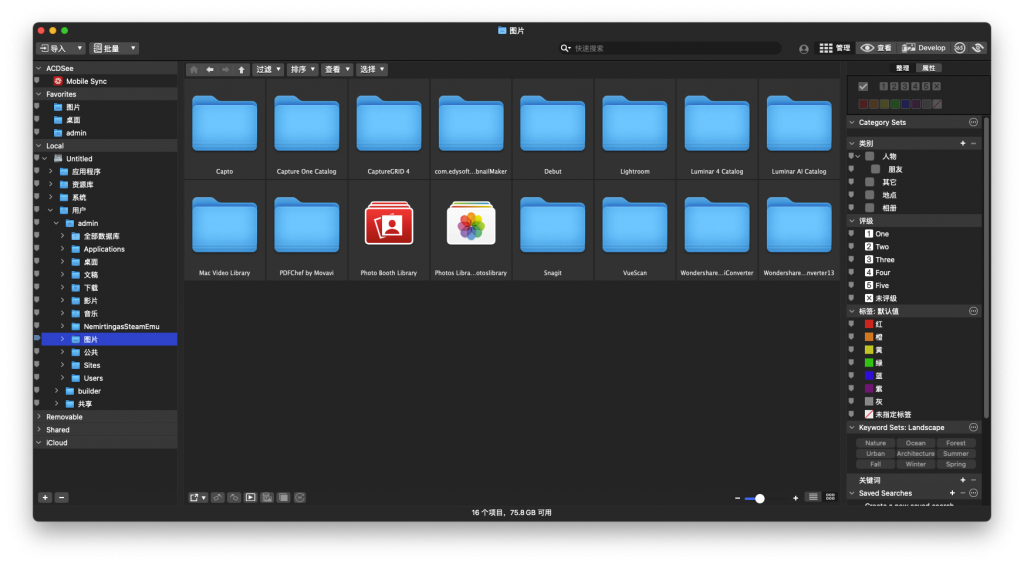Switch to 管理 manage mode

tap(835, 48)
